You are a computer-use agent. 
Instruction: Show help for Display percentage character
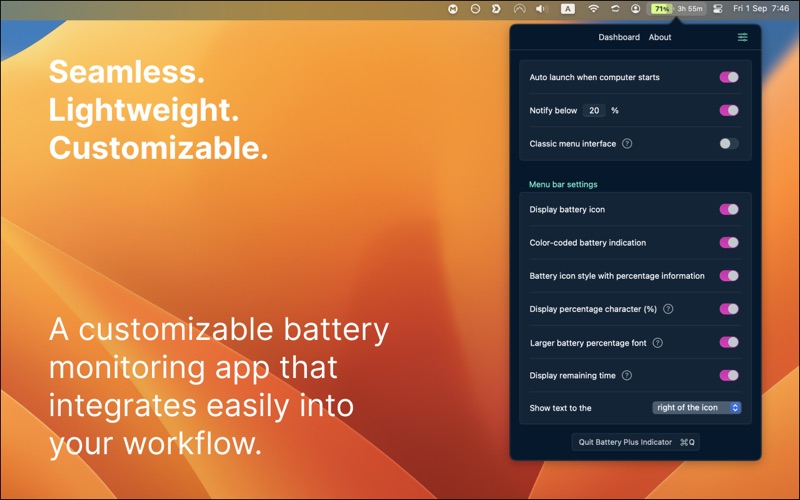pyautogui.click(x=668, y=309)
